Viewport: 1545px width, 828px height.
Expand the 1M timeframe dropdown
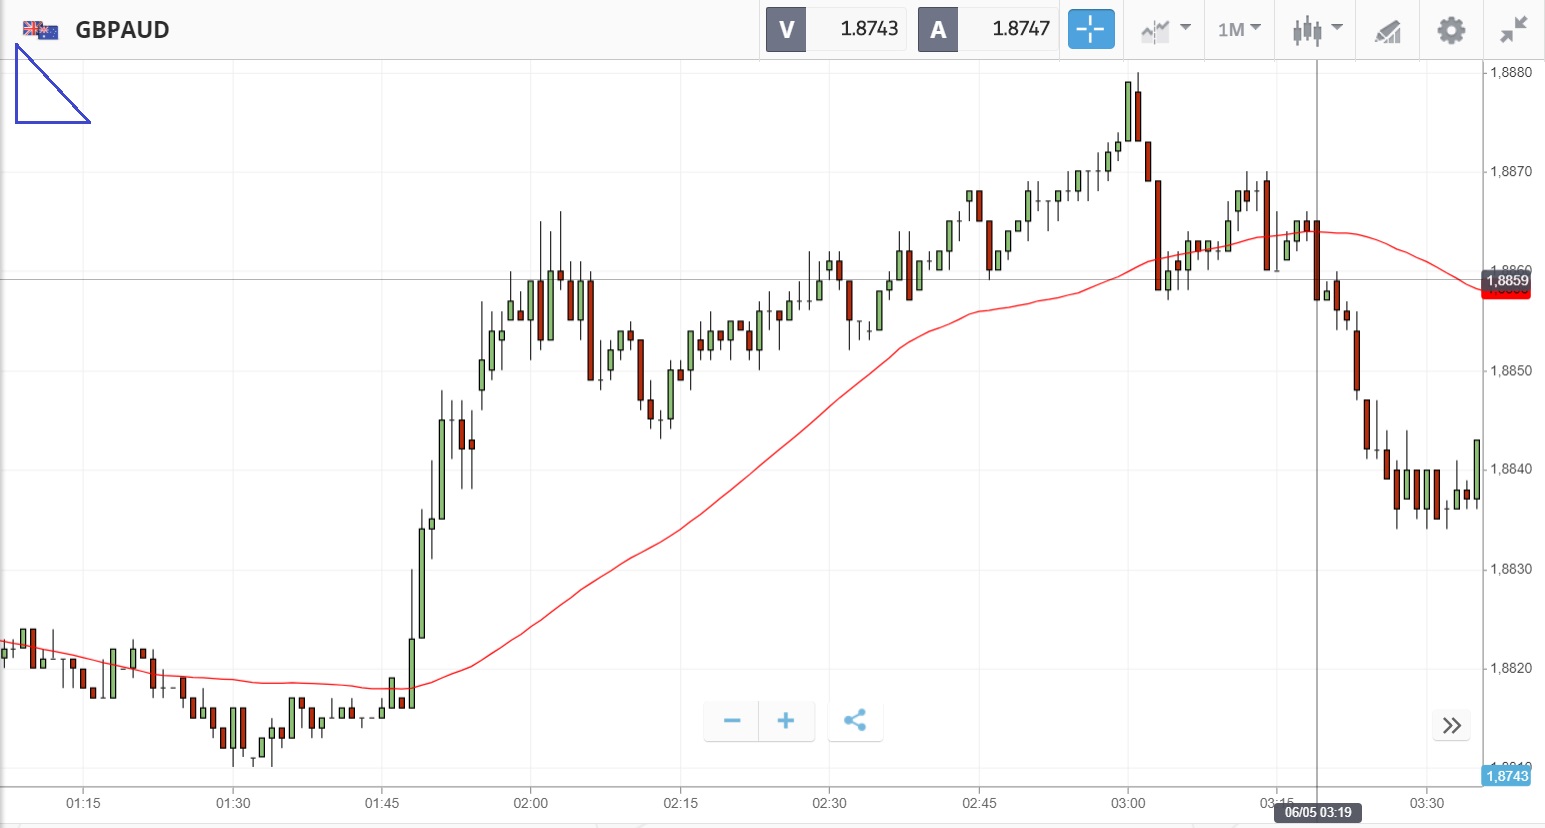pos(1239,30)
